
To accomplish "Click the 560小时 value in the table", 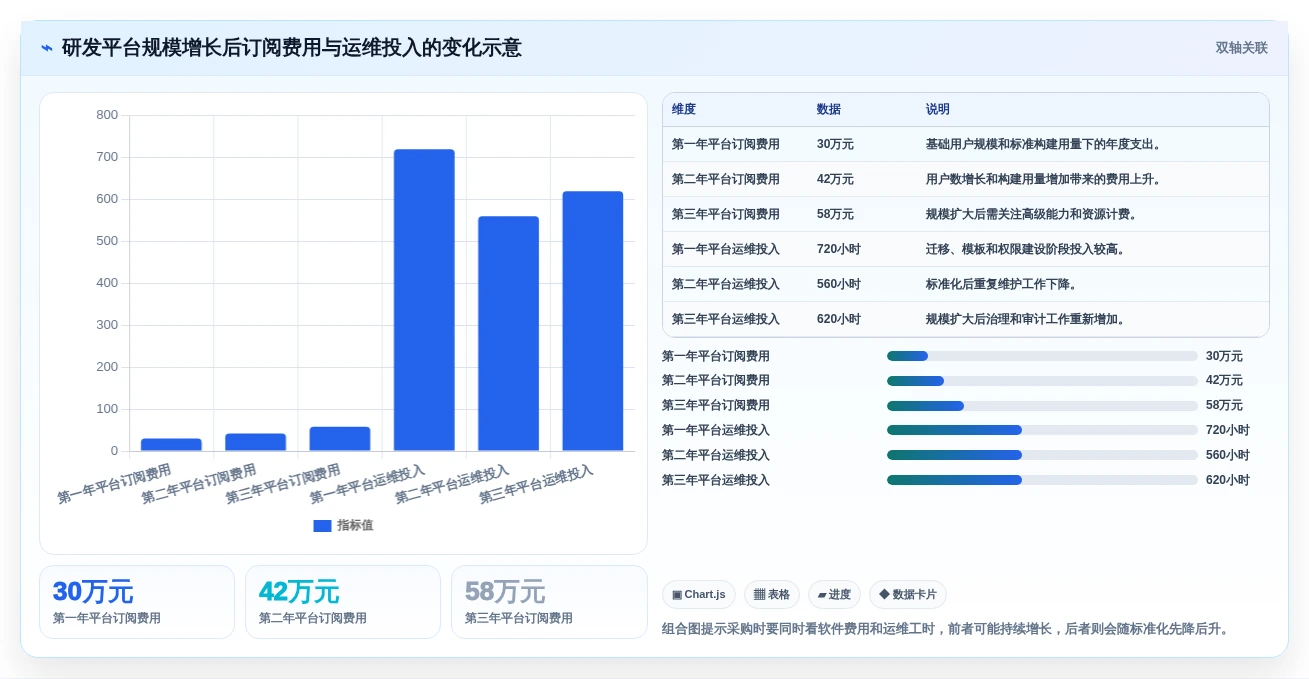I will tap(839, 284).
